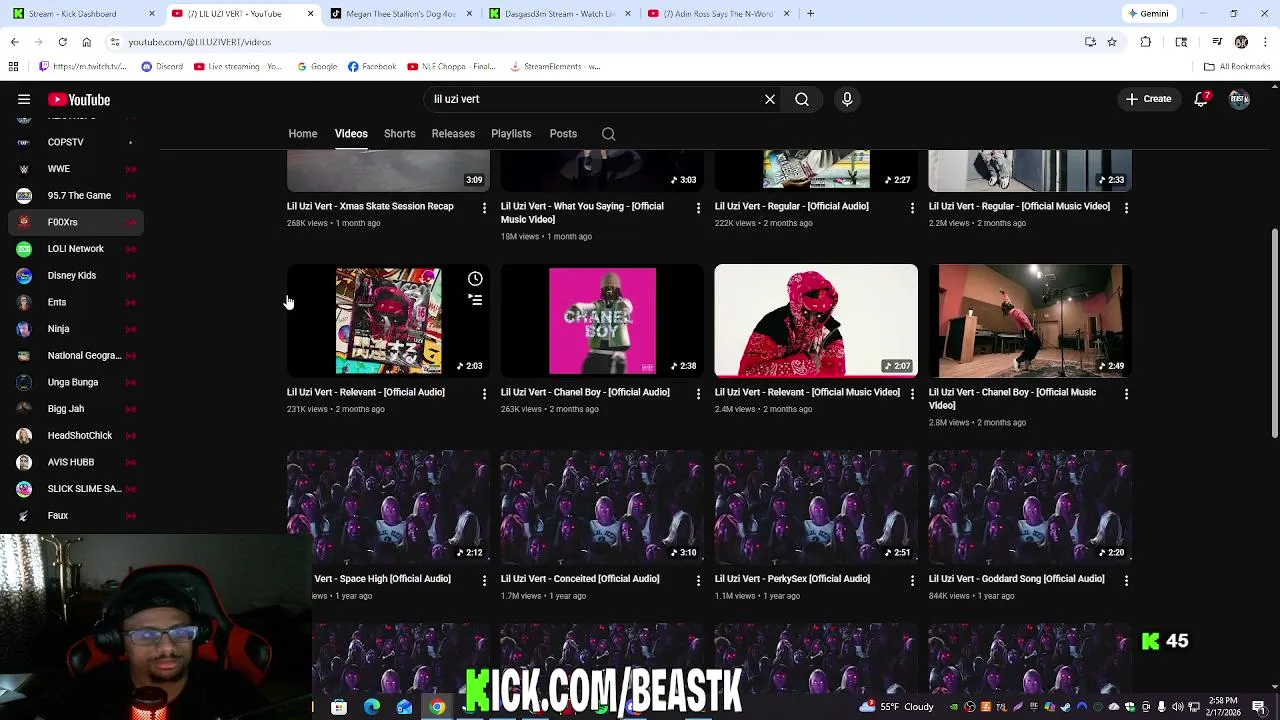
Task: Select HeadShotChick in sidebar subscriptions
Action: click(x=76, y=436)
